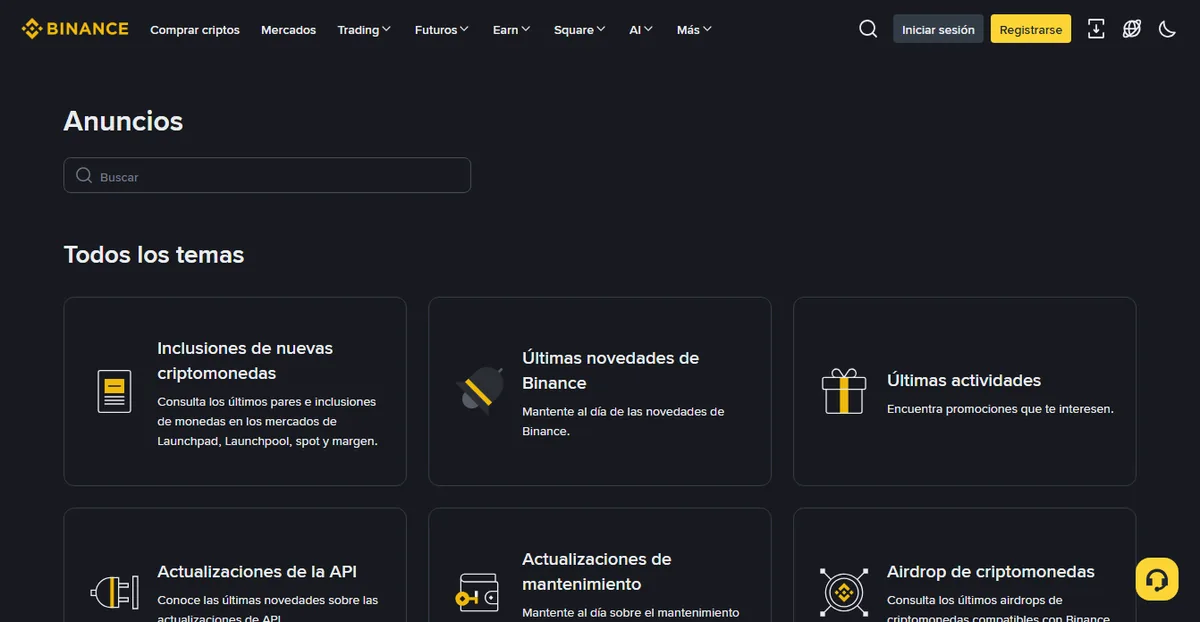Focus the Buscar search field
The width and height of the screenshot is (1200, 622).
point(267,175)
